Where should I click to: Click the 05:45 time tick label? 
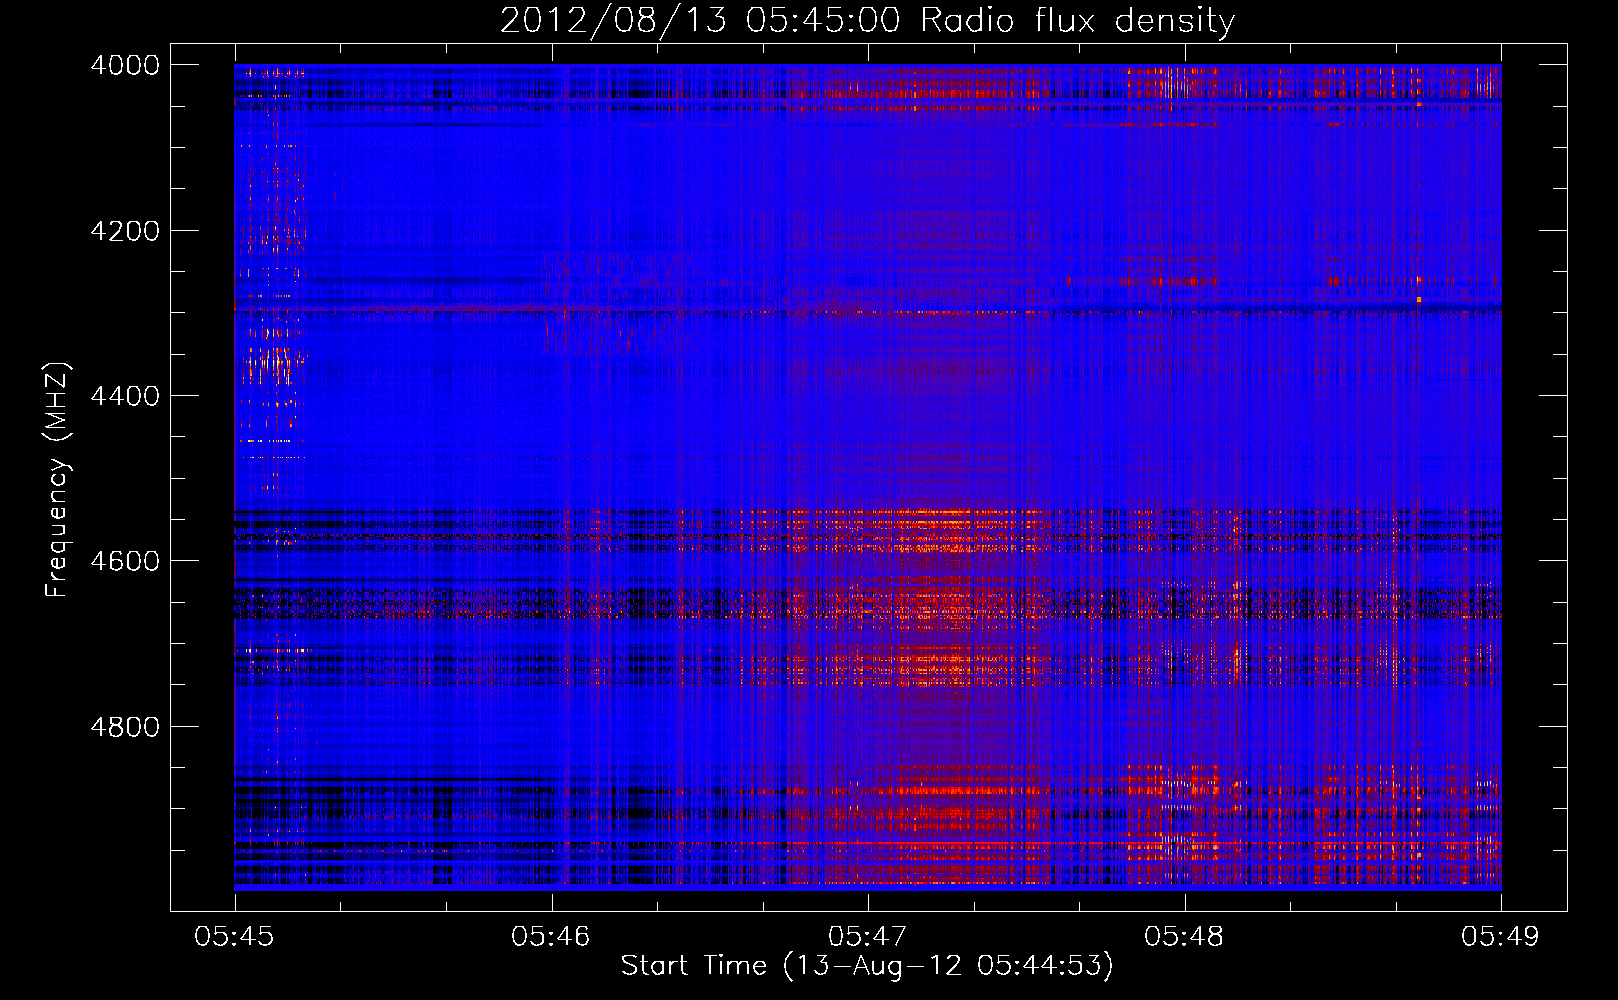tap(234, 937)
